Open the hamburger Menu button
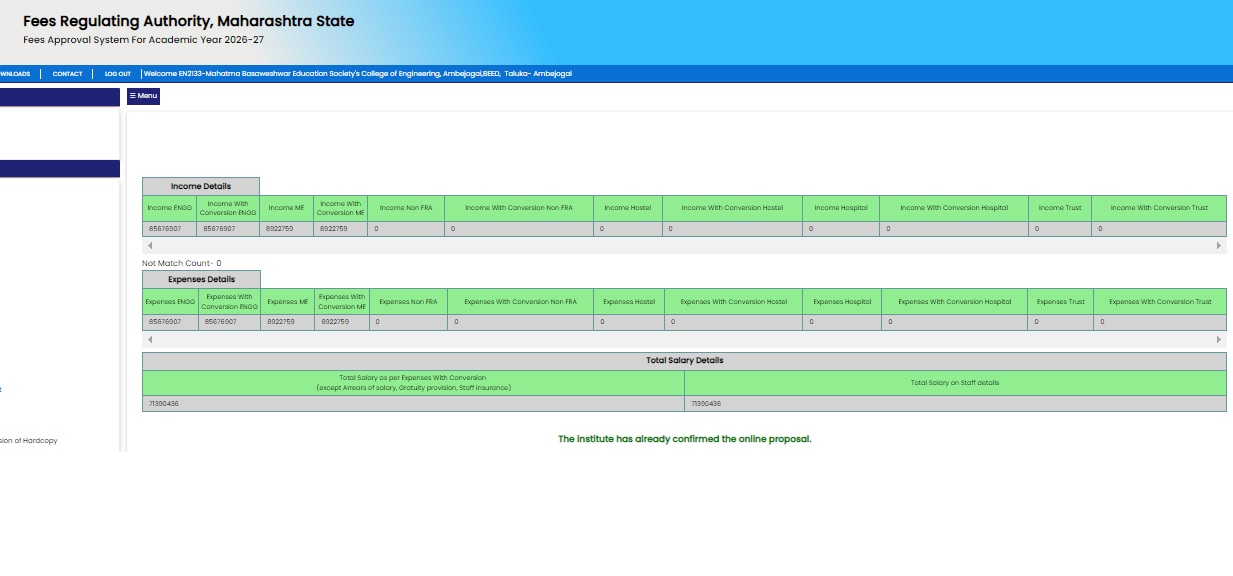Viewport: 1233px width, 576px height. click(143, 96)
